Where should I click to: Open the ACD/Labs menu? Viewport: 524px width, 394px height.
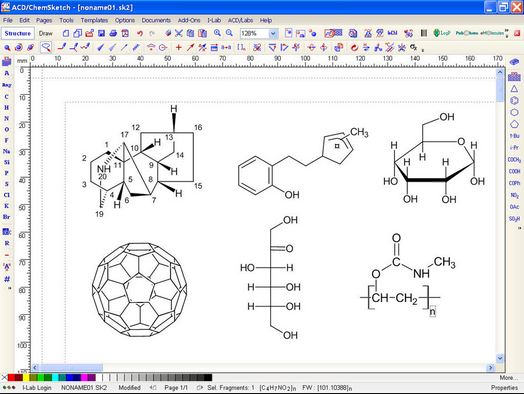pyautogui.click(x=240, y=20)
